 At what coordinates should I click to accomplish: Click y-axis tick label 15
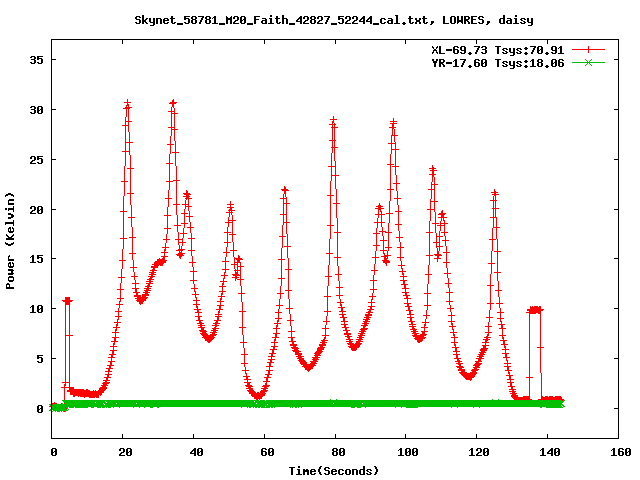(x=36, y=259)
